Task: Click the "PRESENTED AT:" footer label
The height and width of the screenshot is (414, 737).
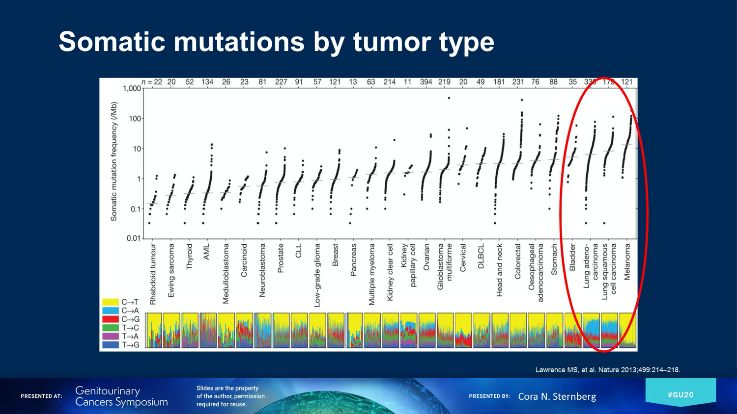Action: (x=41, y=396)
